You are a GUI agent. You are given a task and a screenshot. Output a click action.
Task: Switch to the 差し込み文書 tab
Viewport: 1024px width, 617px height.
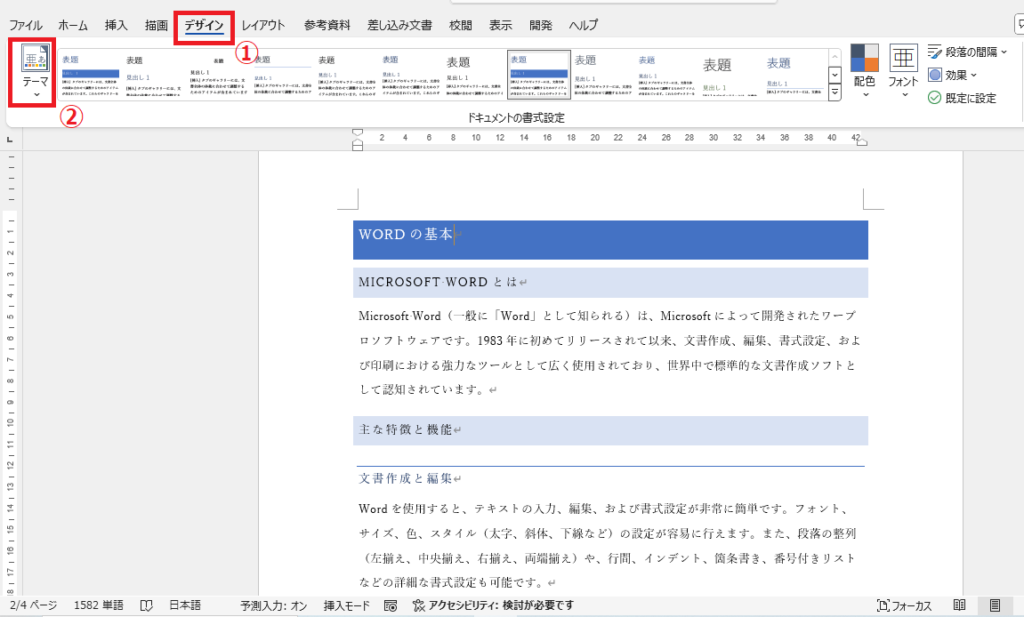pos(400,25)
